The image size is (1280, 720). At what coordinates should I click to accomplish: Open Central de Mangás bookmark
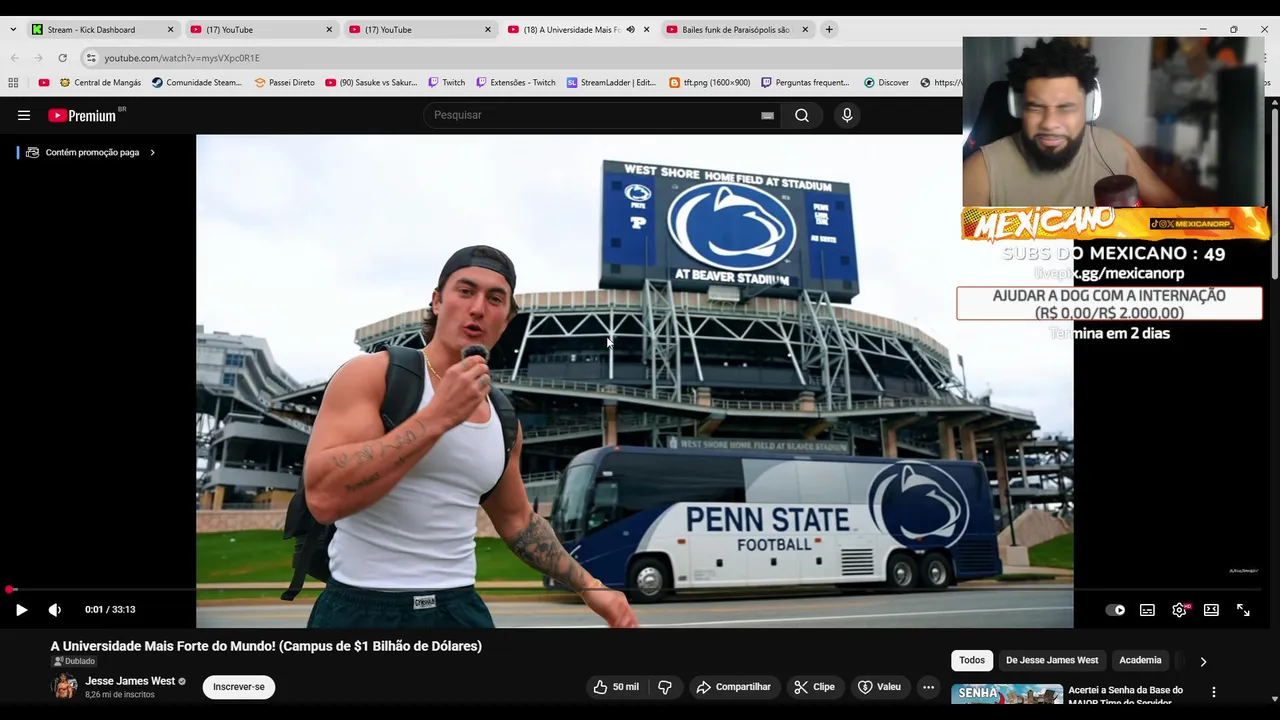100,83
